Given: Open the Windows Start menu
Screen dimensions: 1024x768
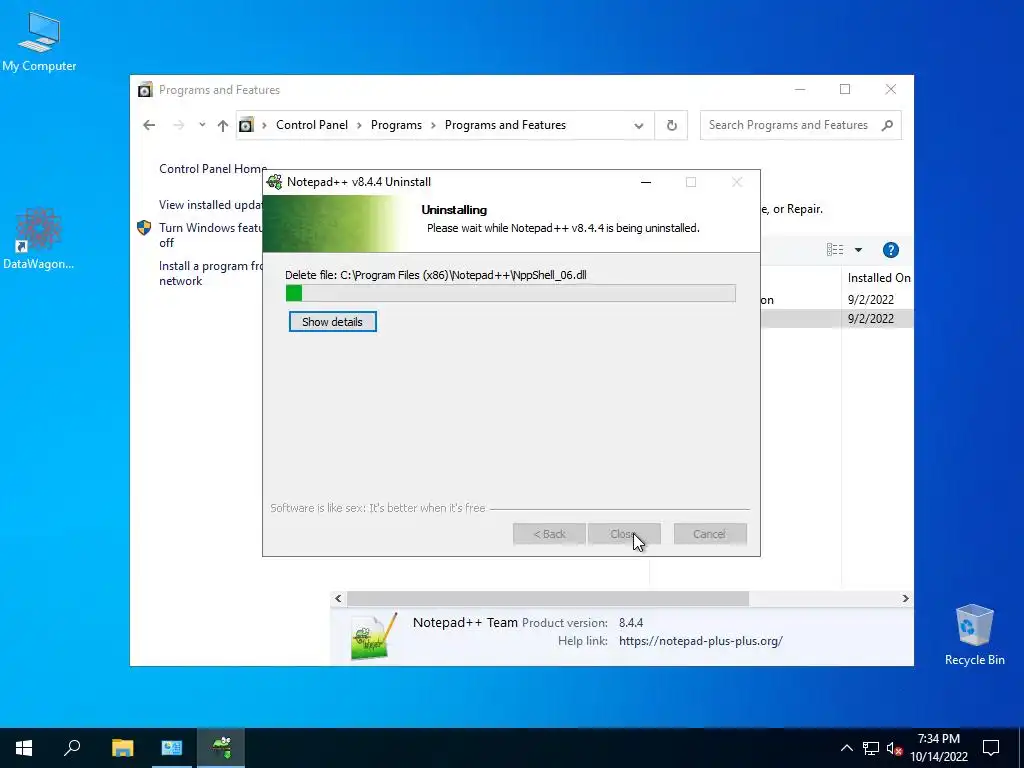Looking at the screenshot, I should [24, 748].
